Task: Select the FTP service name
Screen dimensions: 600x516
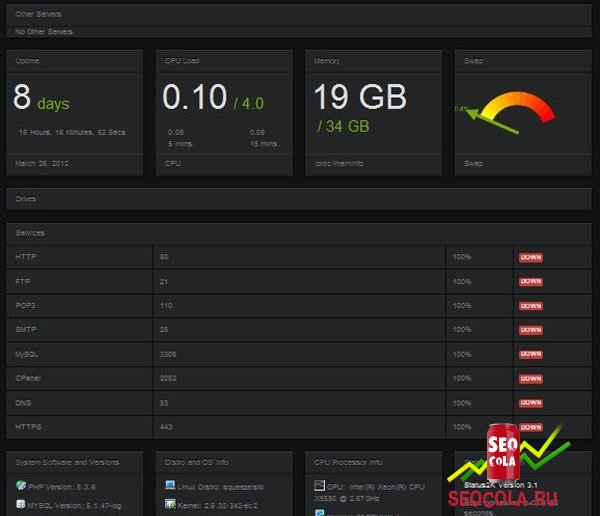Action: point(23,282)
